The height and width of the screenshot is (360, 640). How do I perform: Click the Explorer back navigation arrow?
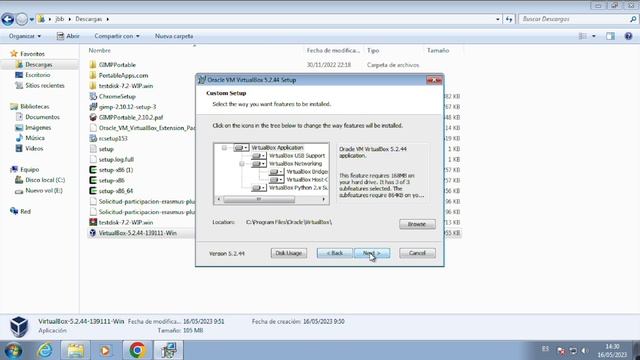click(8, 19)
